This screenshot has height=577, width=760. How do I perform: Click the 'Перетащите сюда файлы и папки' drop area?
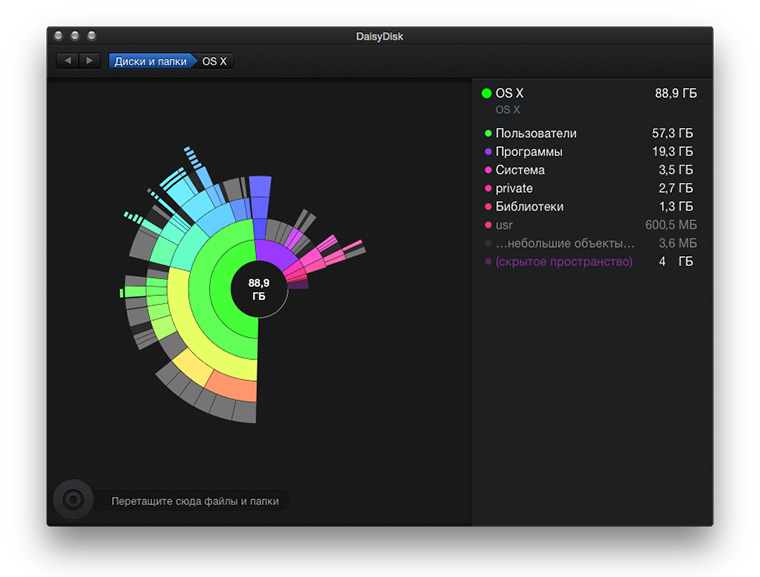(195, 501)
